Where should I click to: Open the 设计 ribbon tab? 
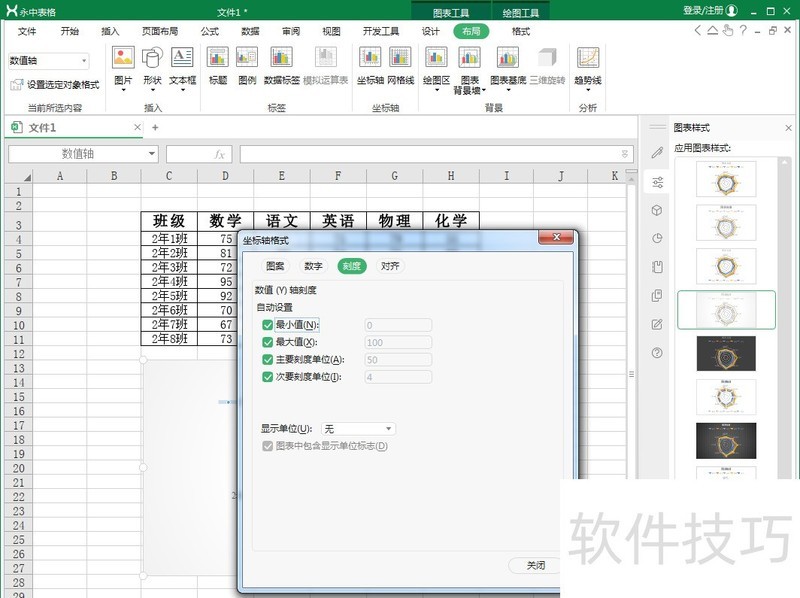[430, 31]
